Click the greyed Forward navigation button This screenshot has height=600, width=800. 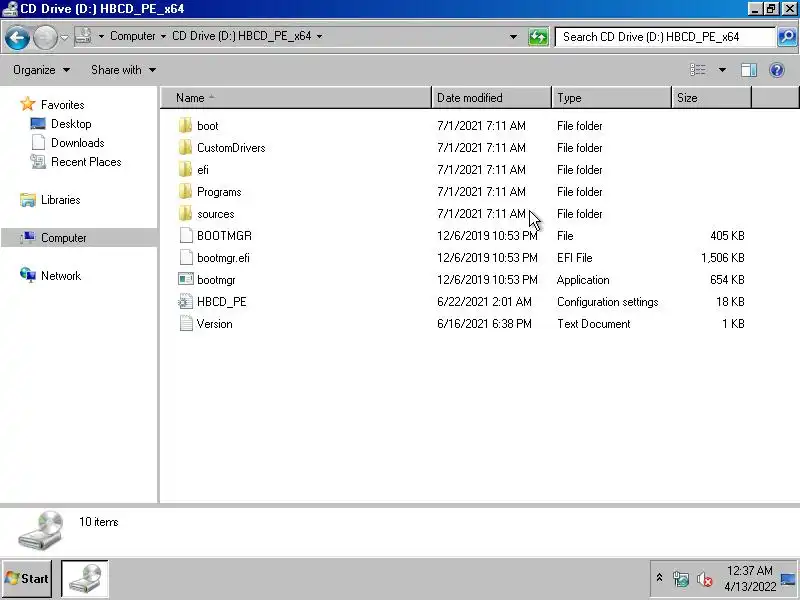pyautogui.click(x=45, y=37)
